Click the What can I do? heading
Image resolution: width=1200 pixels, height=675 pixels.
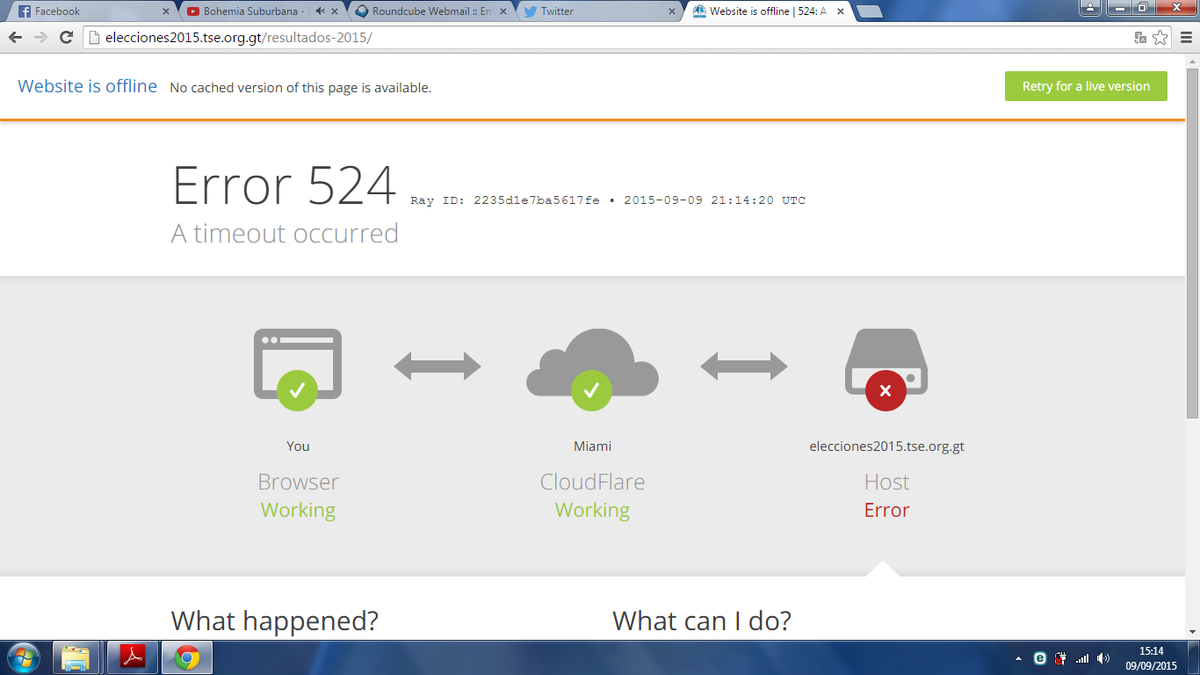pyautogui.click(x=702, y=621)
